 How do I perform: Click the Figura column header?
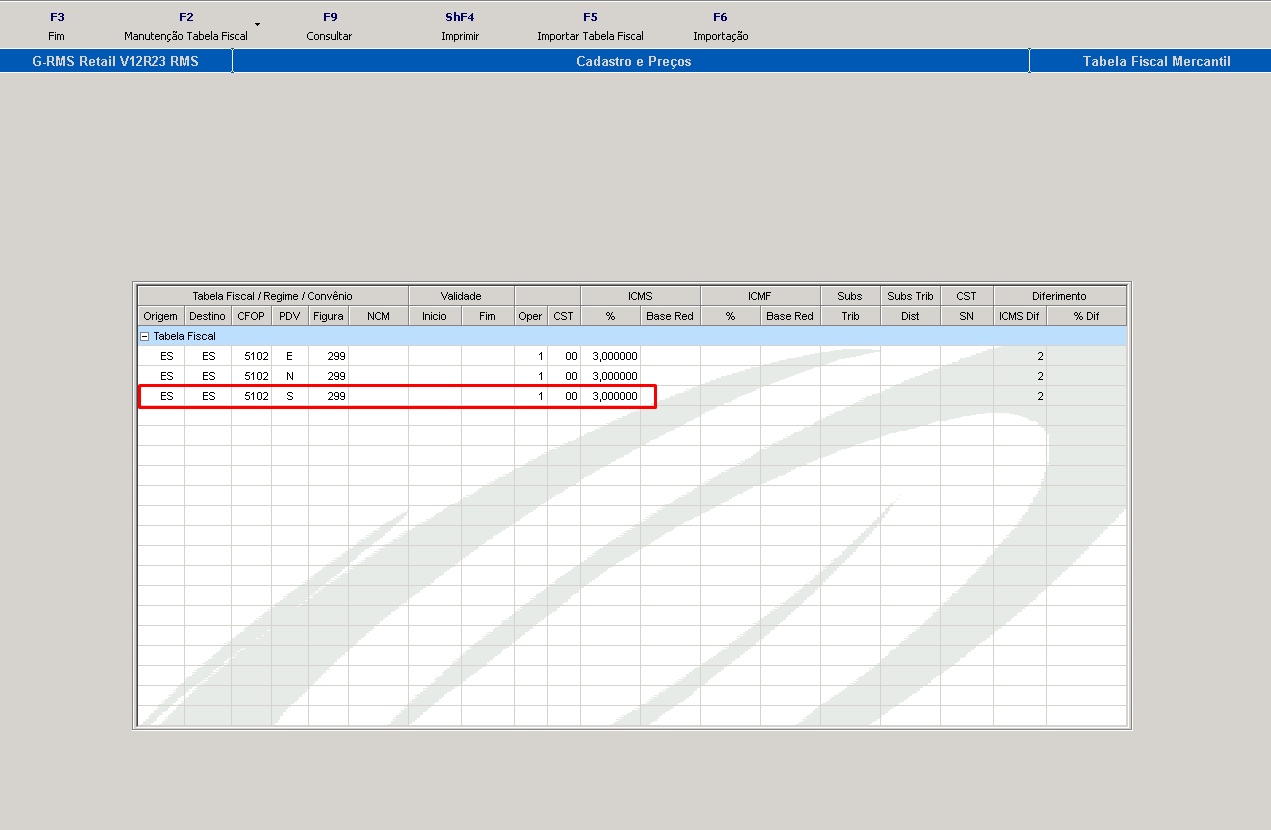pyautogui.click(x=328, y=316)
